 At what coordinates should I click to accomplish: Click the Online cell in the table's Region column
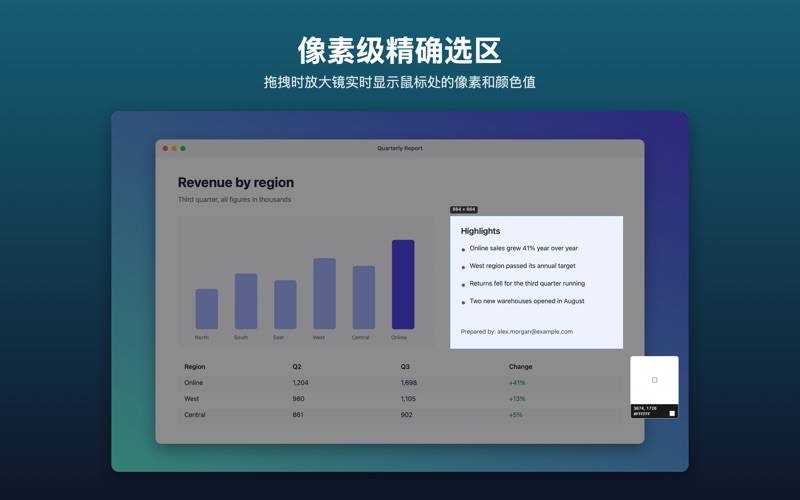point(193,383)
